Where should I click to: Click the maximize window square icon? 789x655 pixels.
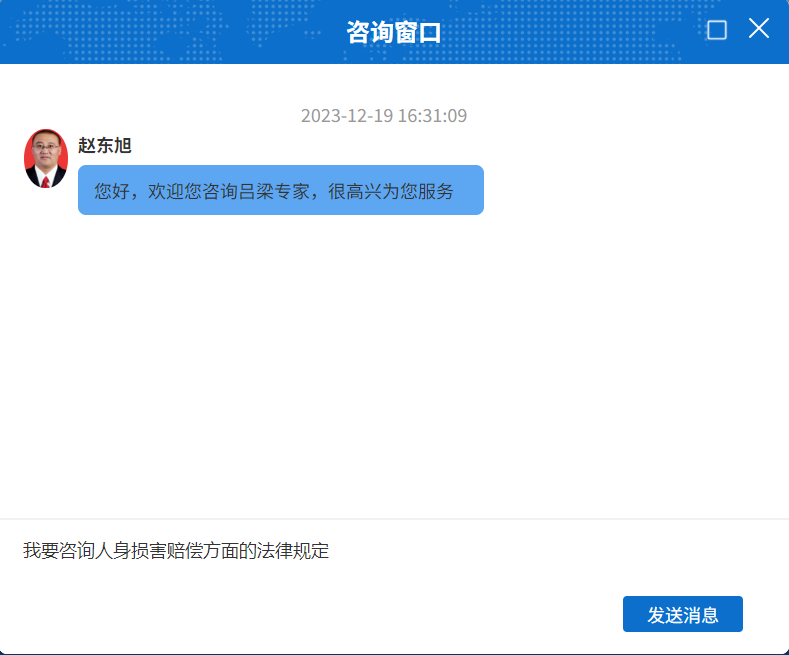pos(716,30)
